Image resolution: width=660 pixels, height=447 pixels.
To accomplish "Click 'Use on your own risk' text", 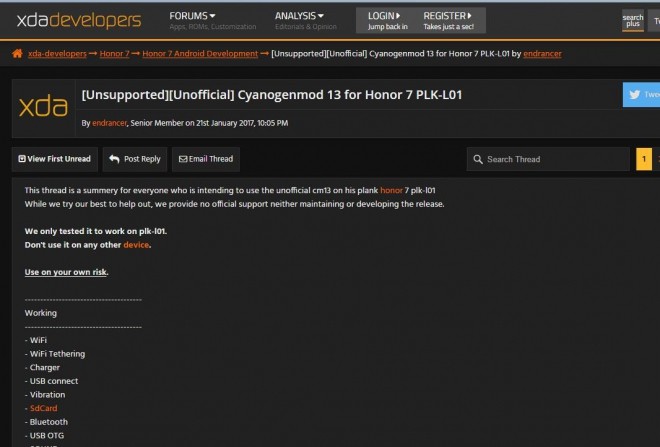I will click(x=66, y=272).
